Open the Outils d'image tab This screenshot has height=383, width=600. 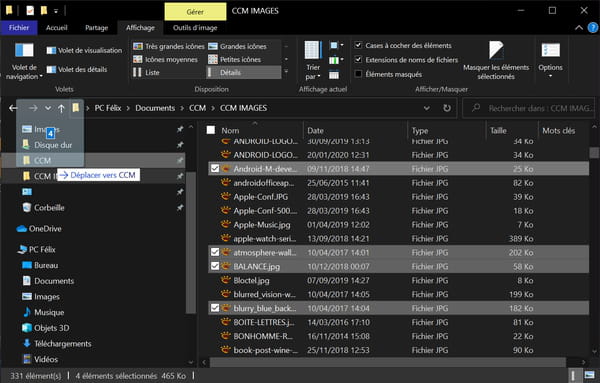point(195,28)
